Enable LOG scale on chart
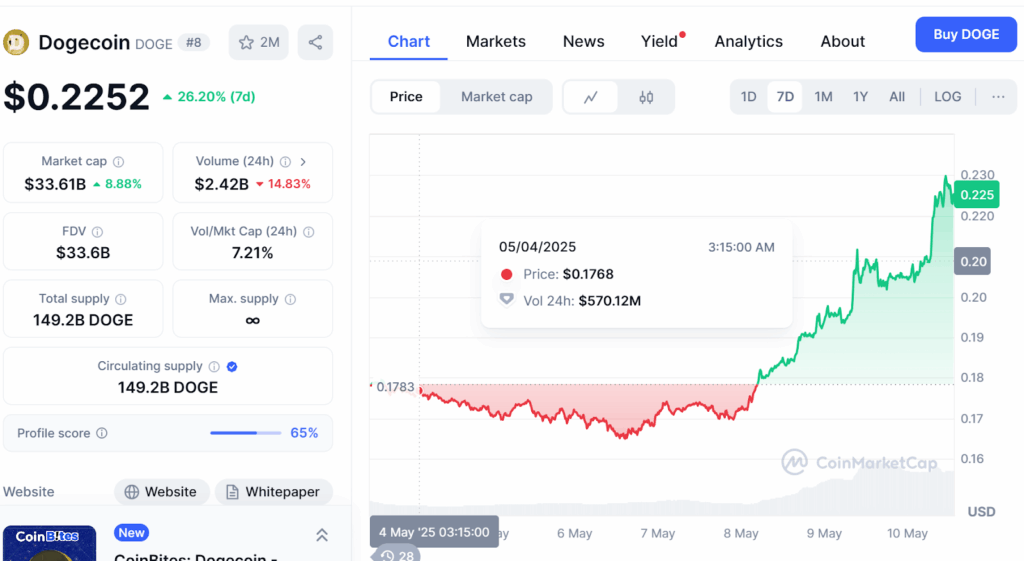1024x561 pixels. click(x=947, y=97)
